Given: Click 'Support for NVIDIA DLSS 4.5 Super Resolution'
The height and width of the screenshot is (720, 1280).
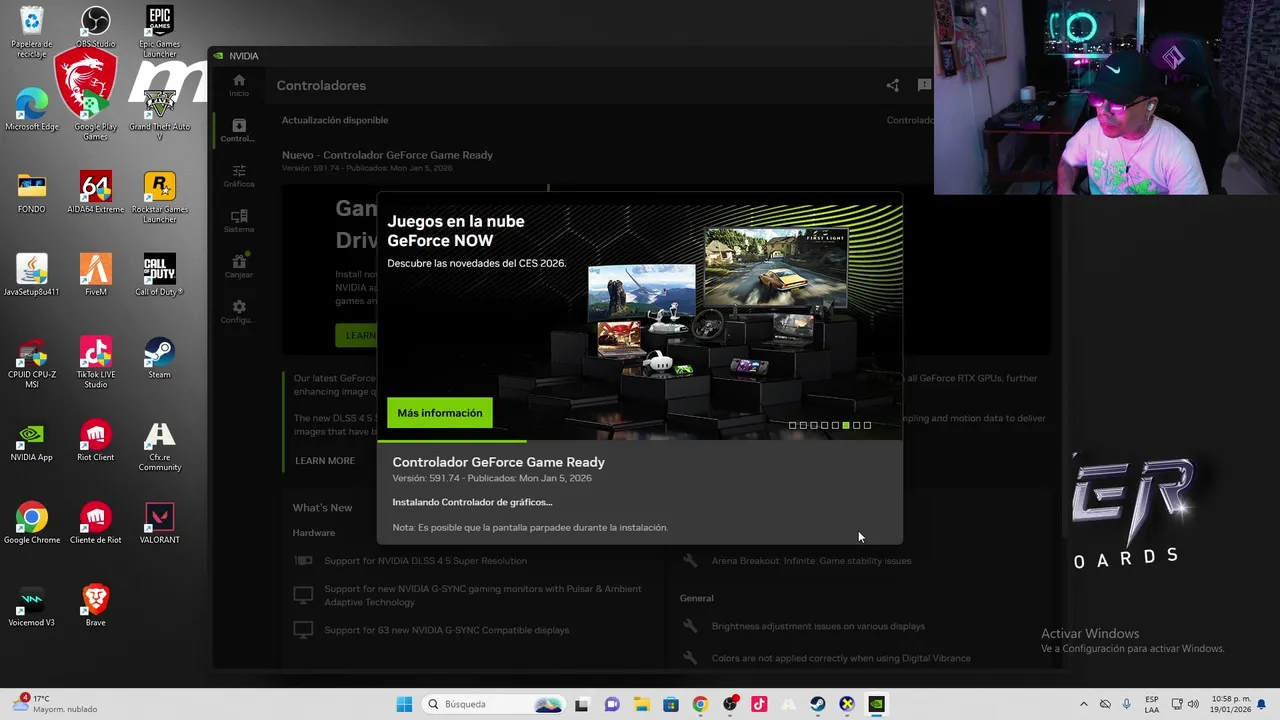Looking at the screenshot, I should click(x=425, y=561).
